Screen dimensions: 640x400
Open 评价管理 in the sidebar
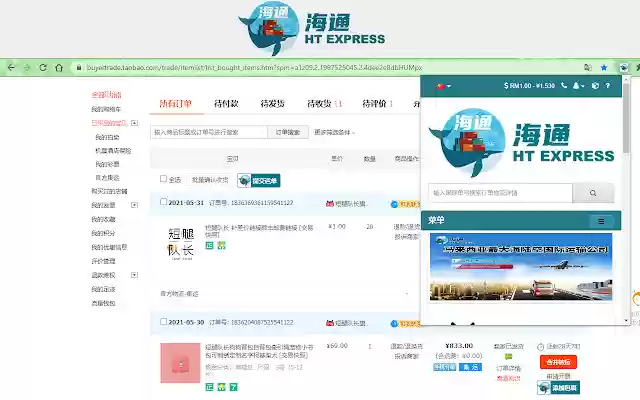coord(103,261)
